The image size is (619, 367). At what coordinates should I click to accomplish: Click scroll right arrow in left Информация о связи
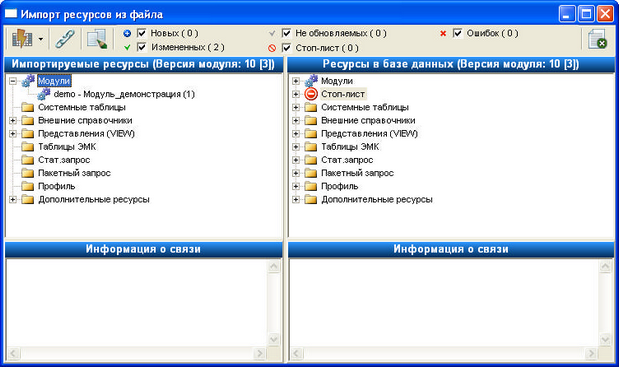tap(259, 353)
